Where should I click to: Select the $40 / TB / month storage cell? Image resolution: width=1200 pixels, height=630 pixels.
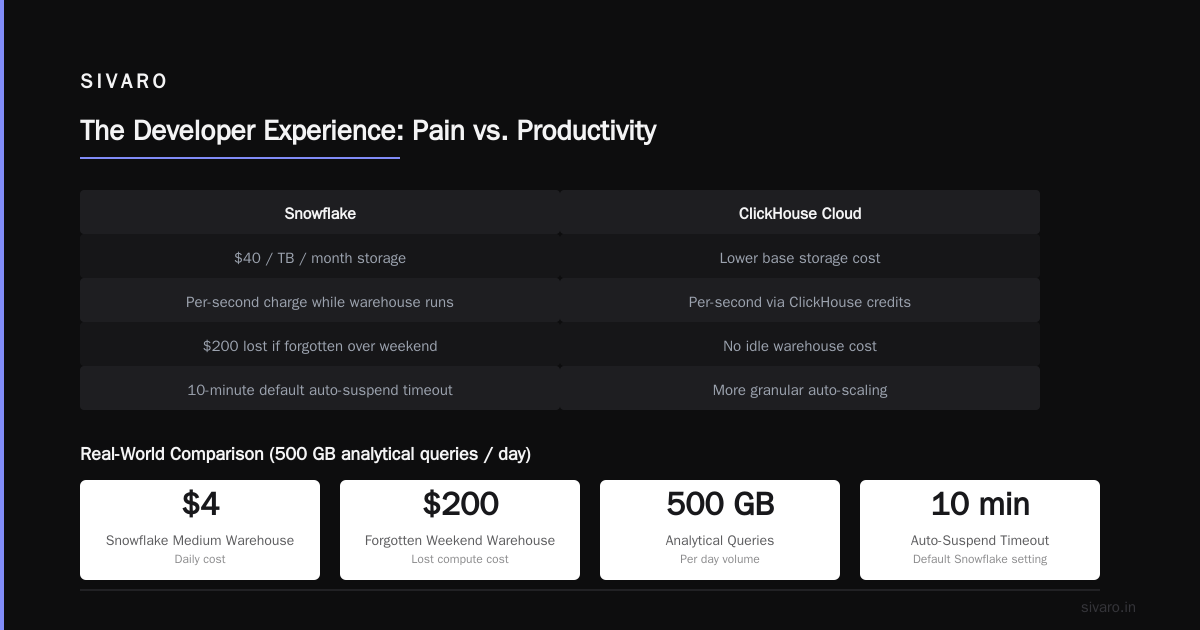pyautogui.click(x=320, y=258)
